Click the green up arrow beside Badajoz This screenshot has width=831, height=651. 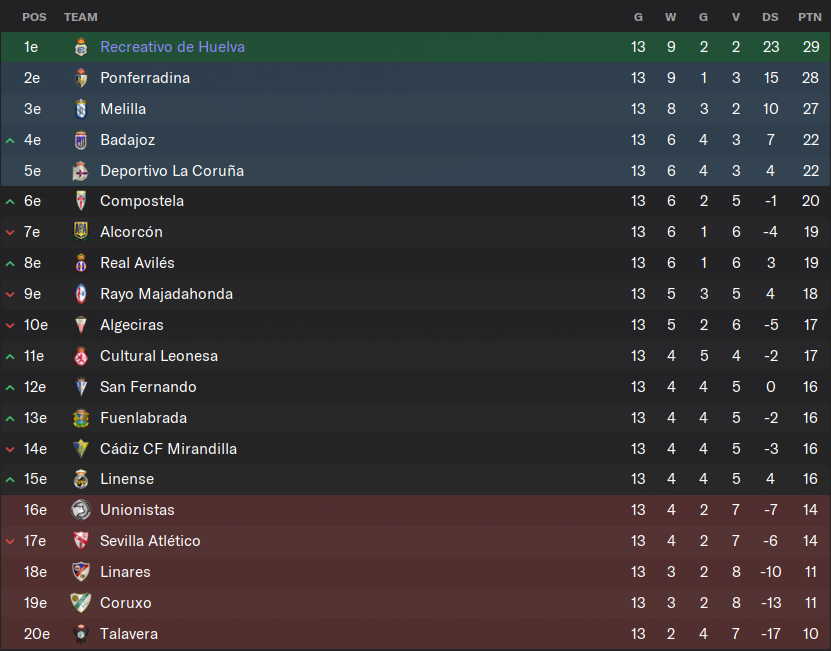10,140
